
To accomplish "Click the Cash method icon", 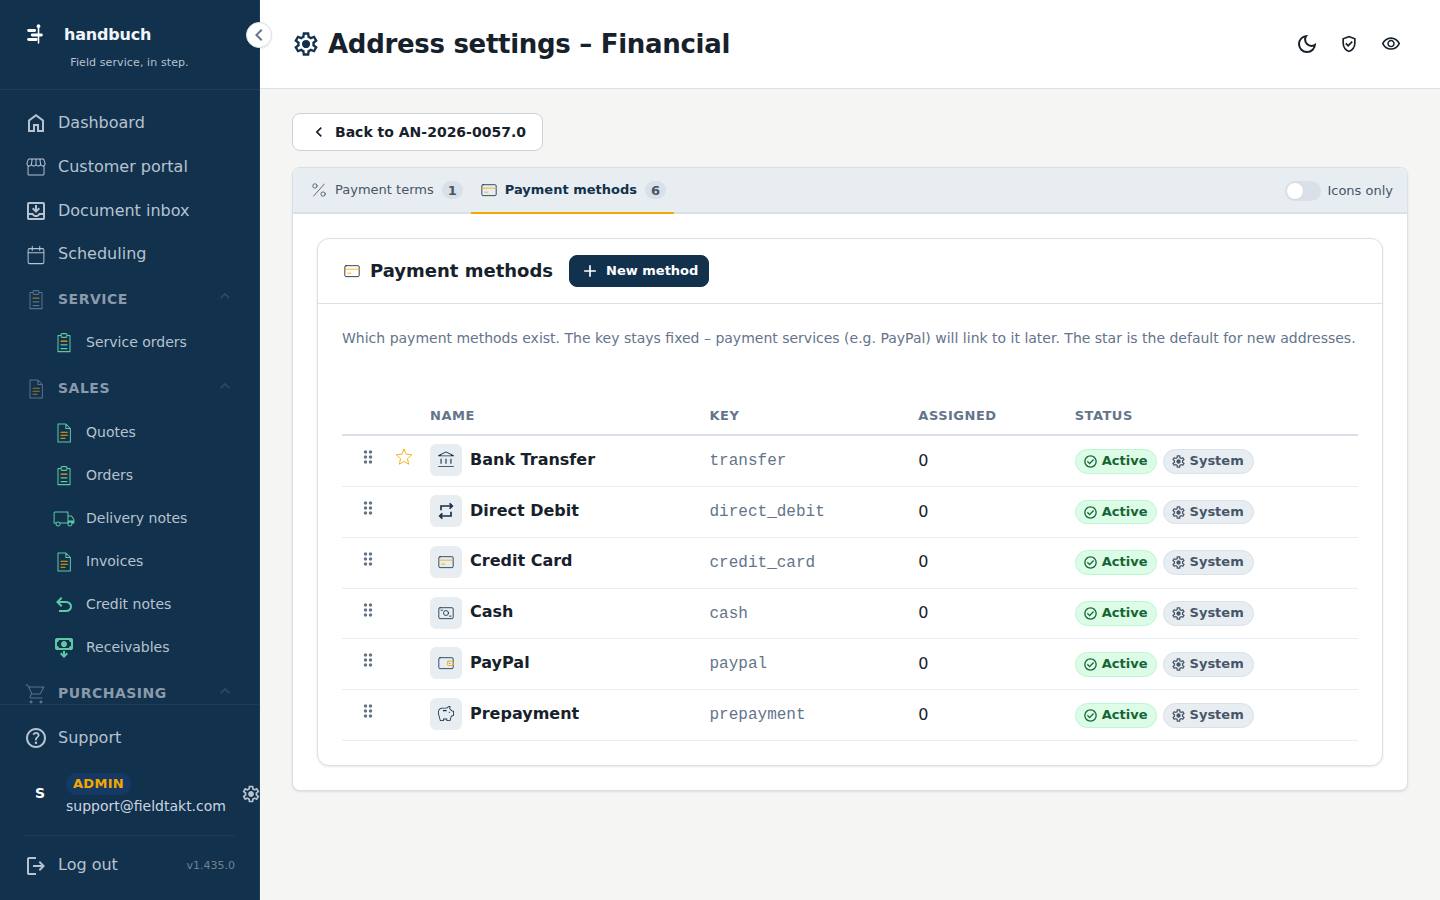I will (x=446, y=613).
